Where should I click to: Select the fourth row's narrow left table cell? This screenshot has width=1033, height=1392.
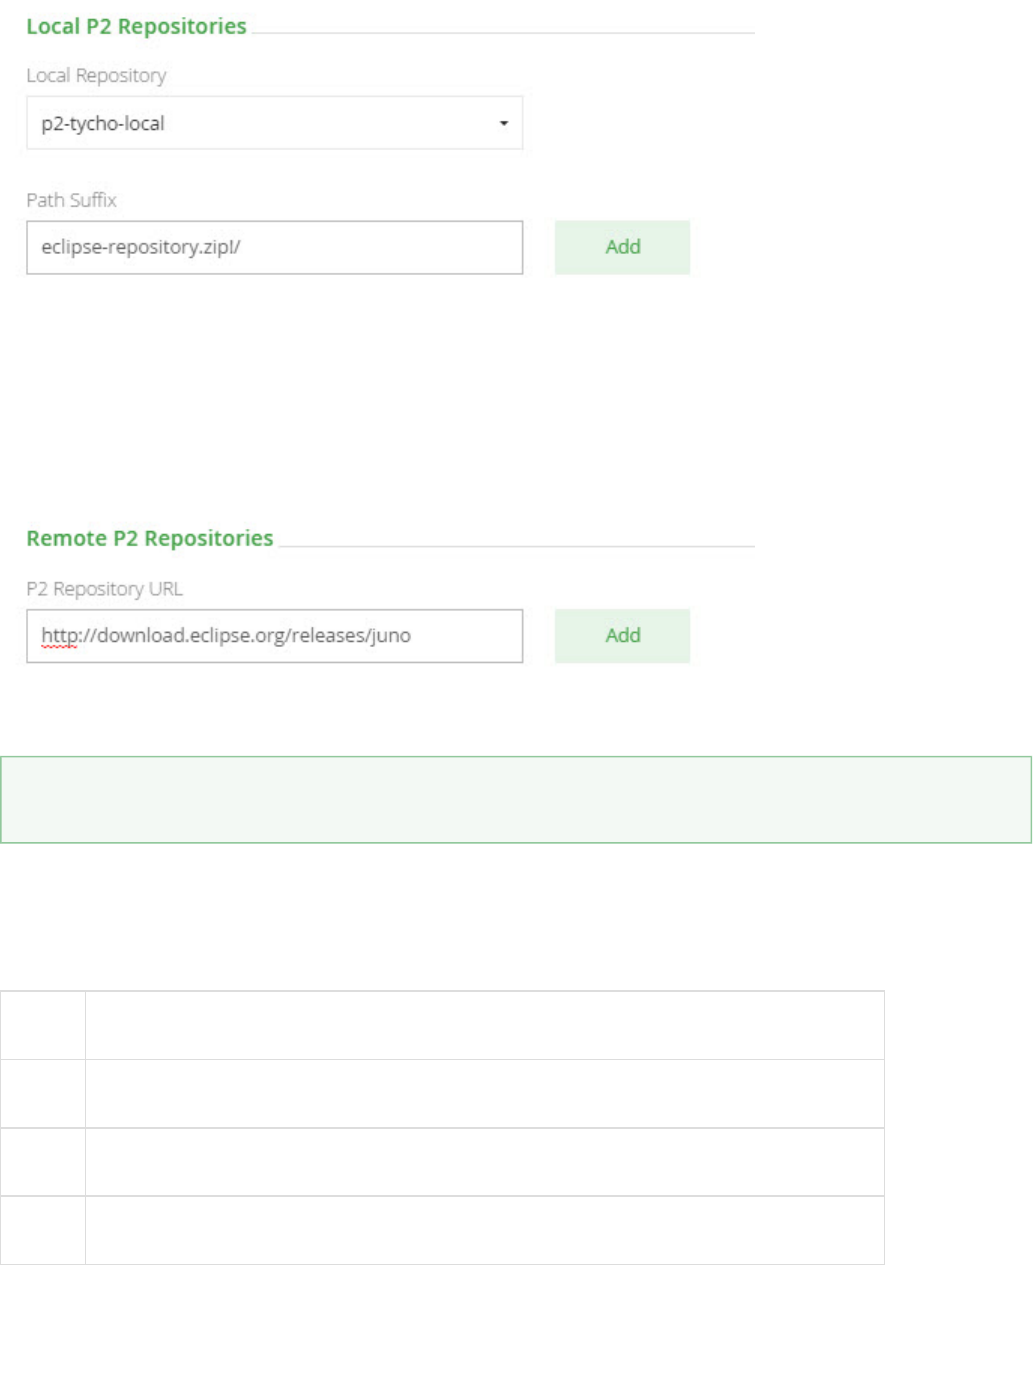43,1230
